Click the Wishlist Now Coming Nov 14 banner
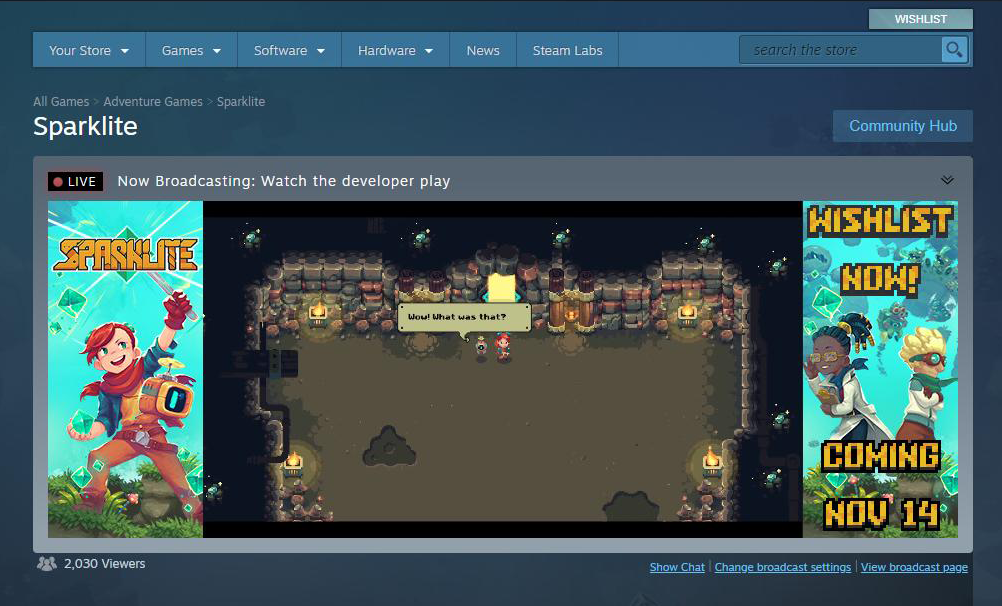The height and width of the screenshot is (606, 1002). (880, 369)
